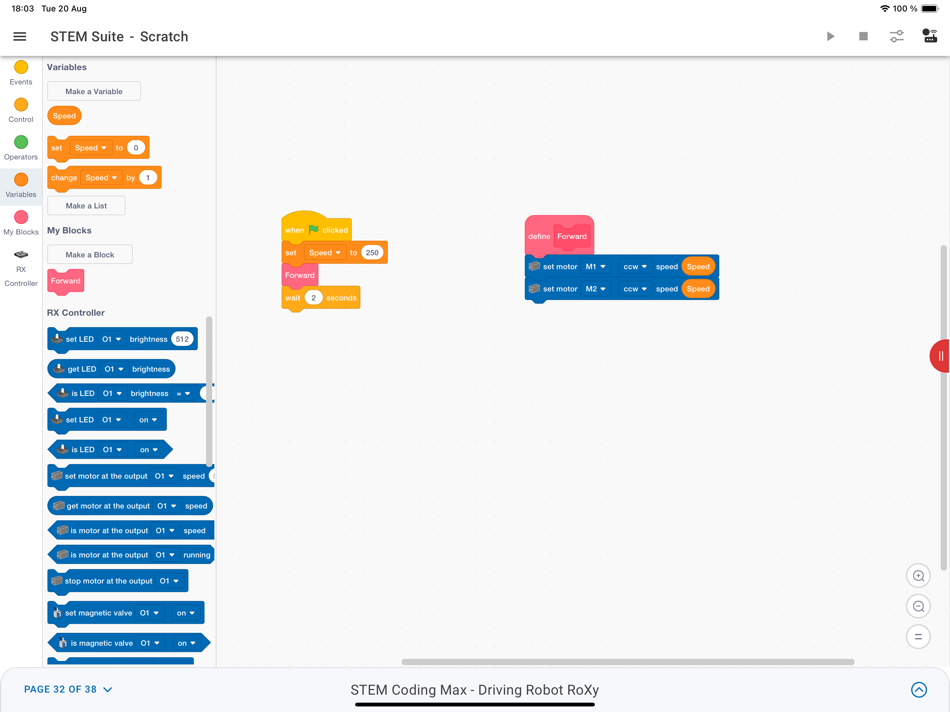Open Speed dropdown in change block

(x=101, y=178)
